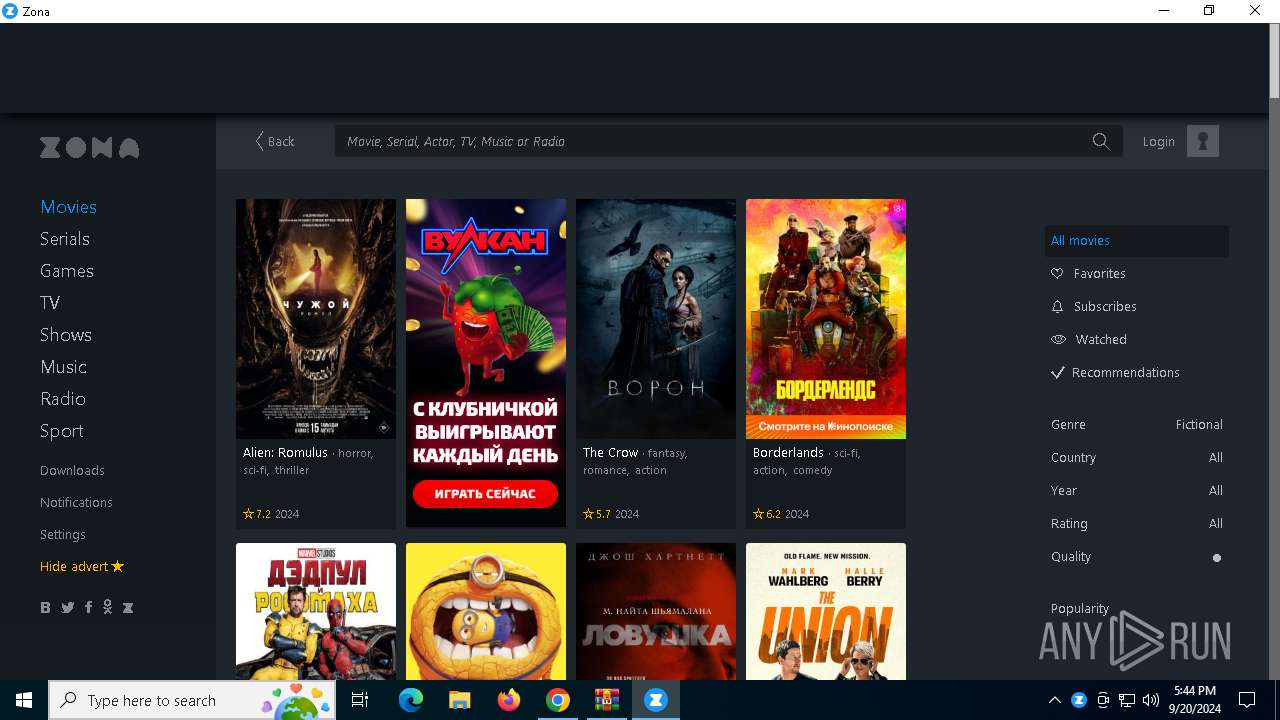Click the Back button text

[x=281, y=141]
